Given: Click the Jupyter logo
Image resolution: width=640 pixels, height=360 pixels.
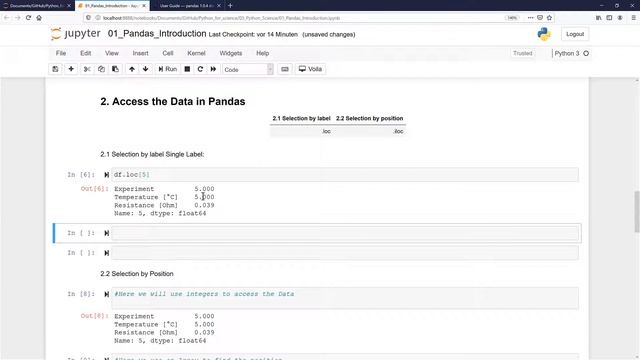Looking at the screenshot, I should coord(76,33).
